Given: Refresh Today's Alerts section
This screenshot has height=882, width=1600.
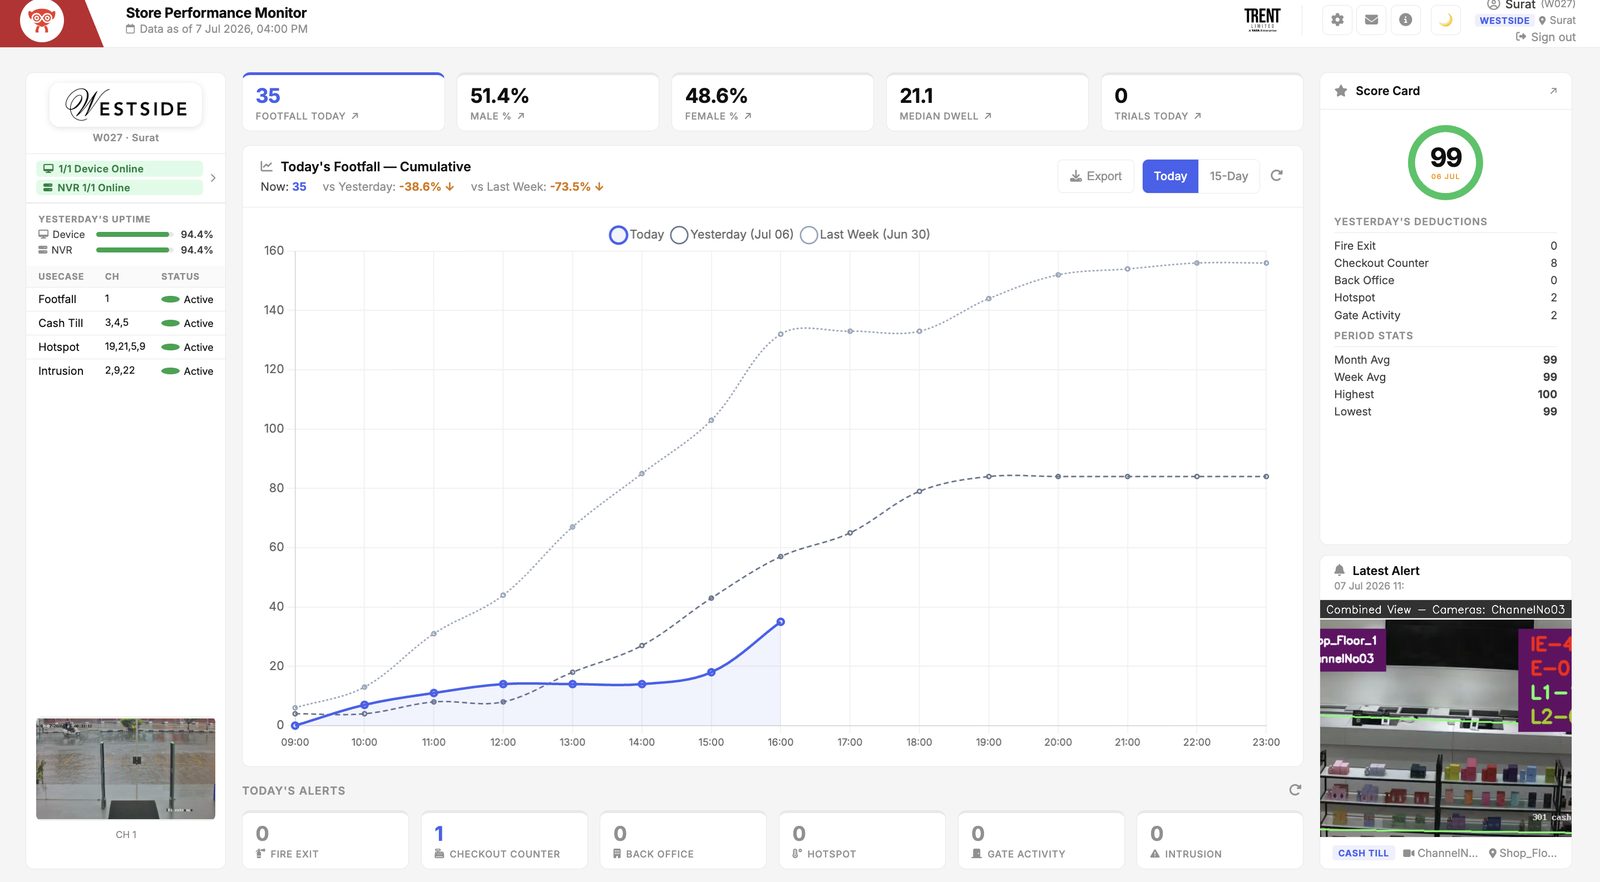Looking at the screenshot, I should coord(1295,790).
